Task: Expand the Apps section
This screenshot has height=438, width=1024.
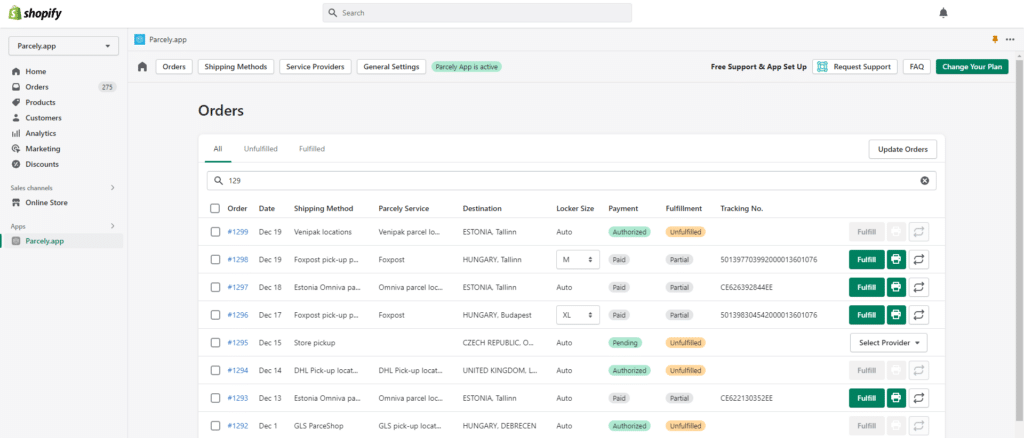Action: [112, 226]
